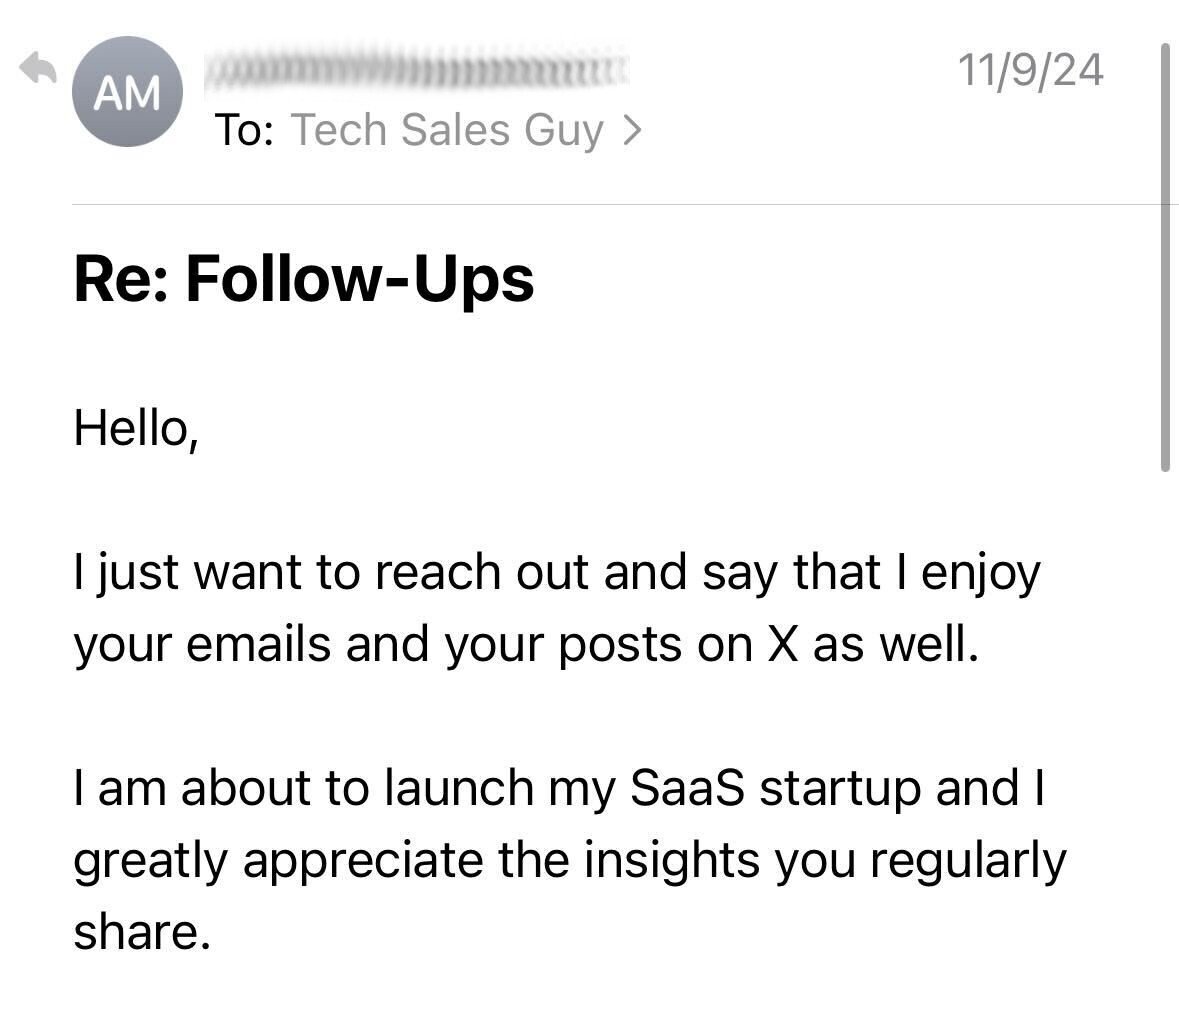Select the Tech Sales Guy recipient
The width and height of the screenshot is (1179, 1014).
pos(447,130)
